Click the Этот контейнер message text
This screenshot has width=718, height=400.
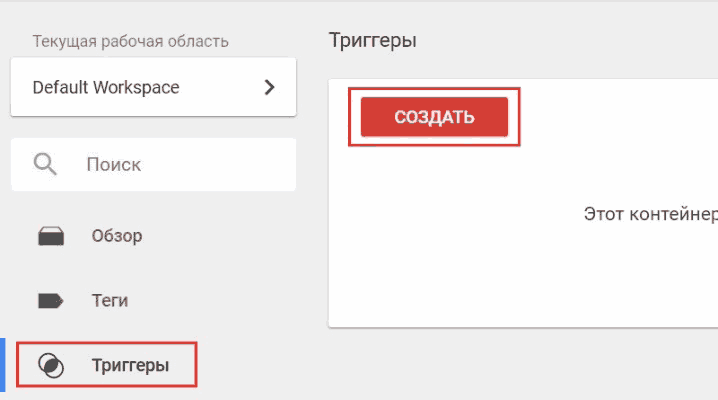click(x=651, y=214)
